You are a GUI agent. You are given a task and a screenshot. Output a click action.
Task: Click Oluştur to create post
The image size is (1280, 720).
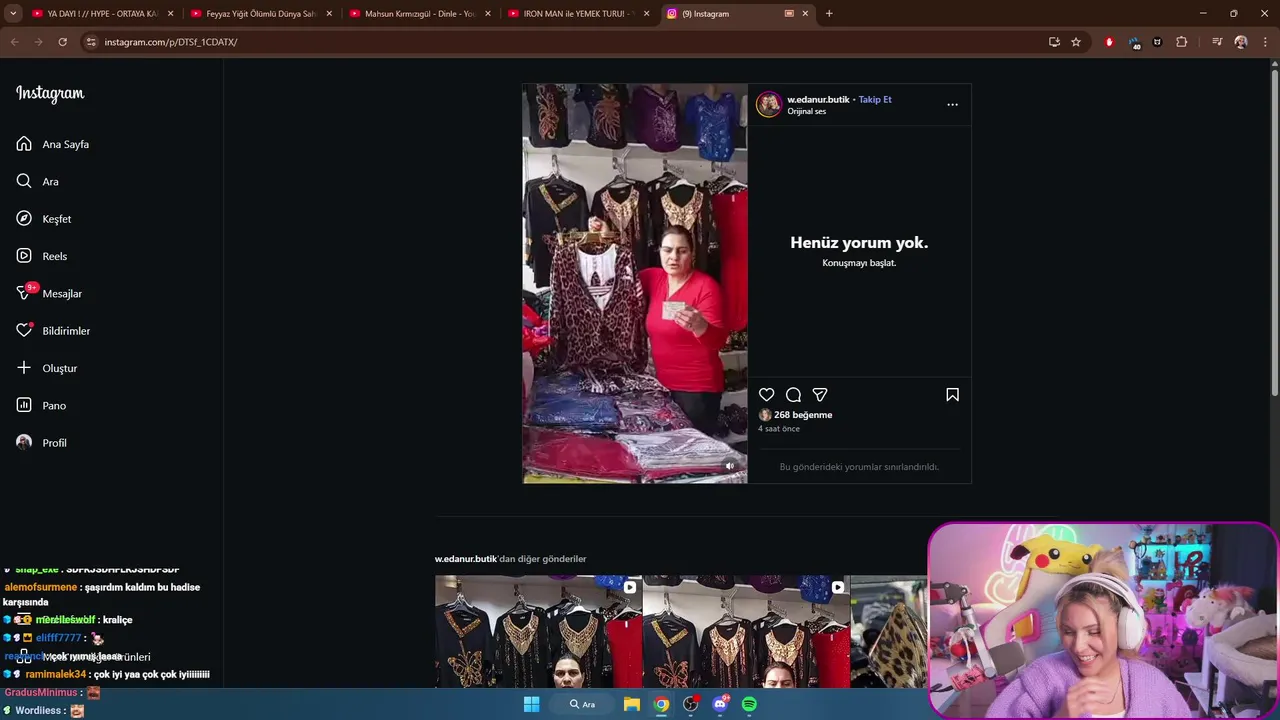(47, 368)
